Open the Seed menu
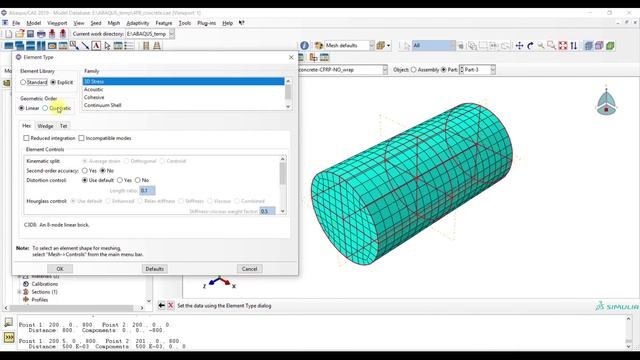This screenshot has width=640, height=360. 96,23
